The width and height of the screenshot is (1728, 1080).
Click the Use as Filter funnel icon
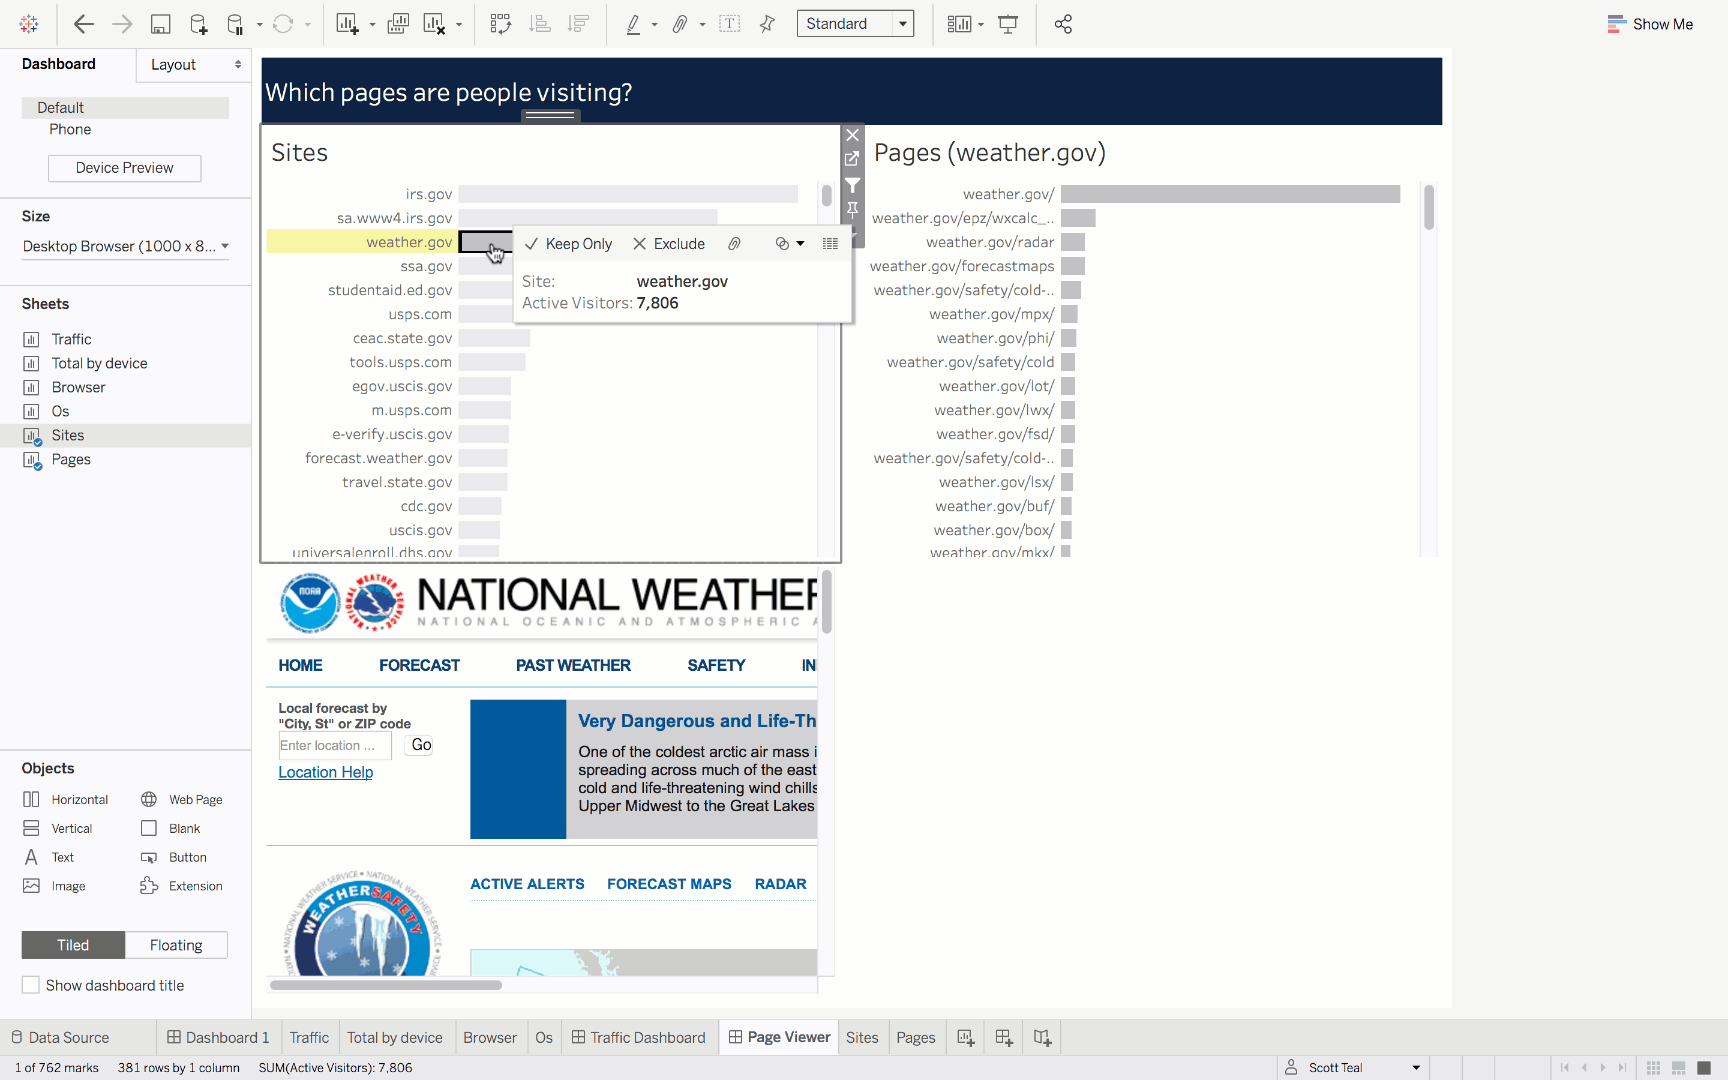point(852,185)
